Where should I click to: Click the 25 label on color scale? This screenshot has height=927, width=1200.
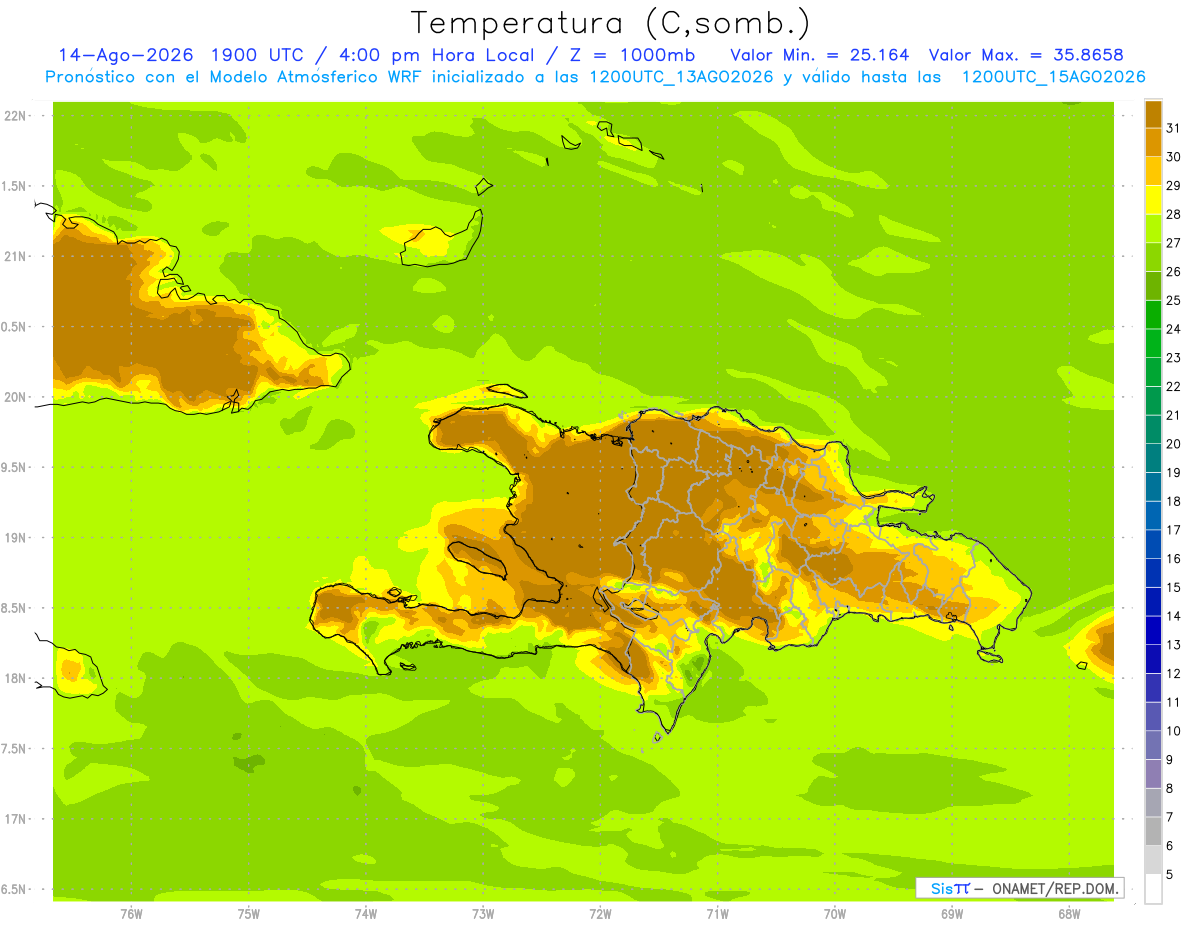click(x=1173, y=300)
